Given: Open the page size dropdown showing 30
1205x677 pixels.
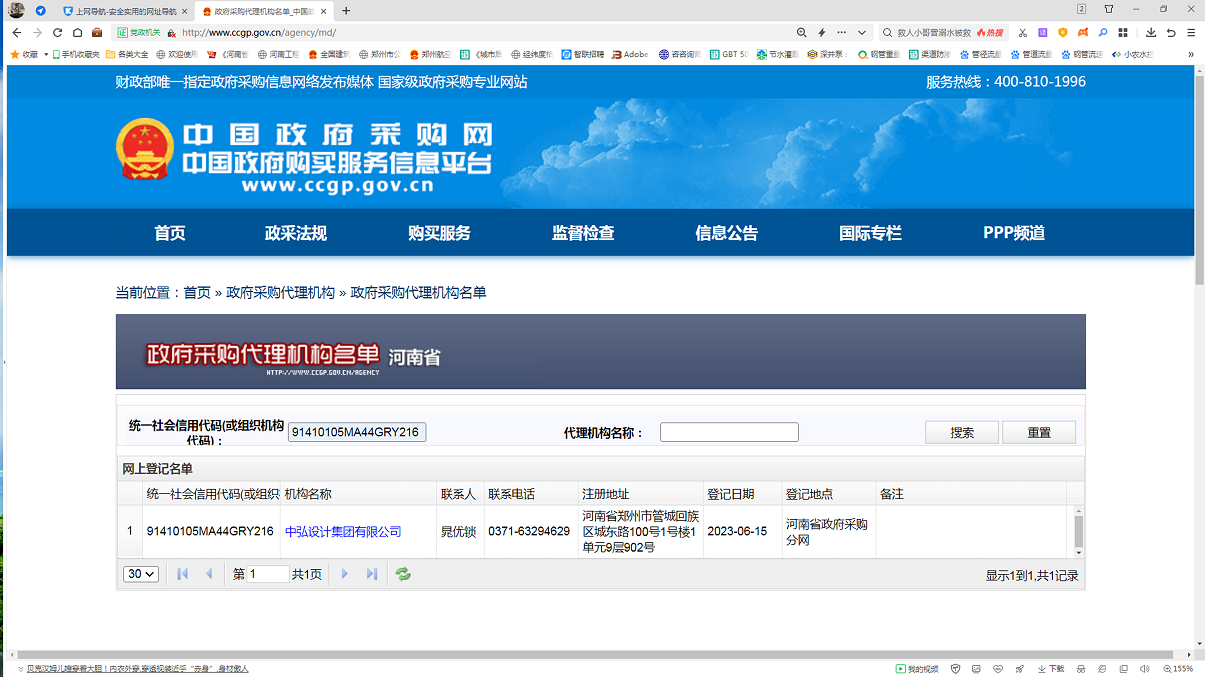Looking at the screenshot, I should coord(140,573).
